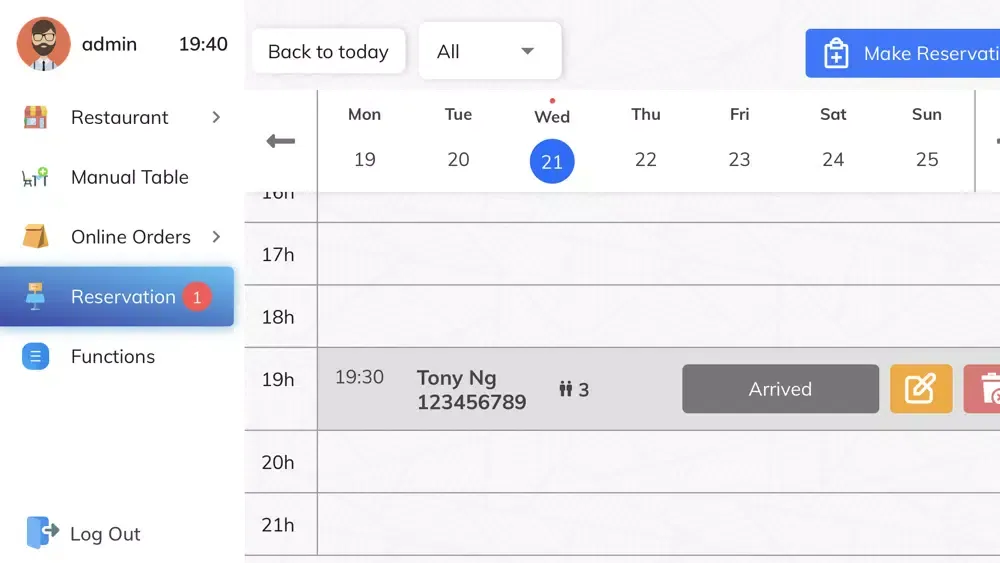Select Thursday 22 in the week calendar
The image size is (1000, 563).
(x=646, y=160)
